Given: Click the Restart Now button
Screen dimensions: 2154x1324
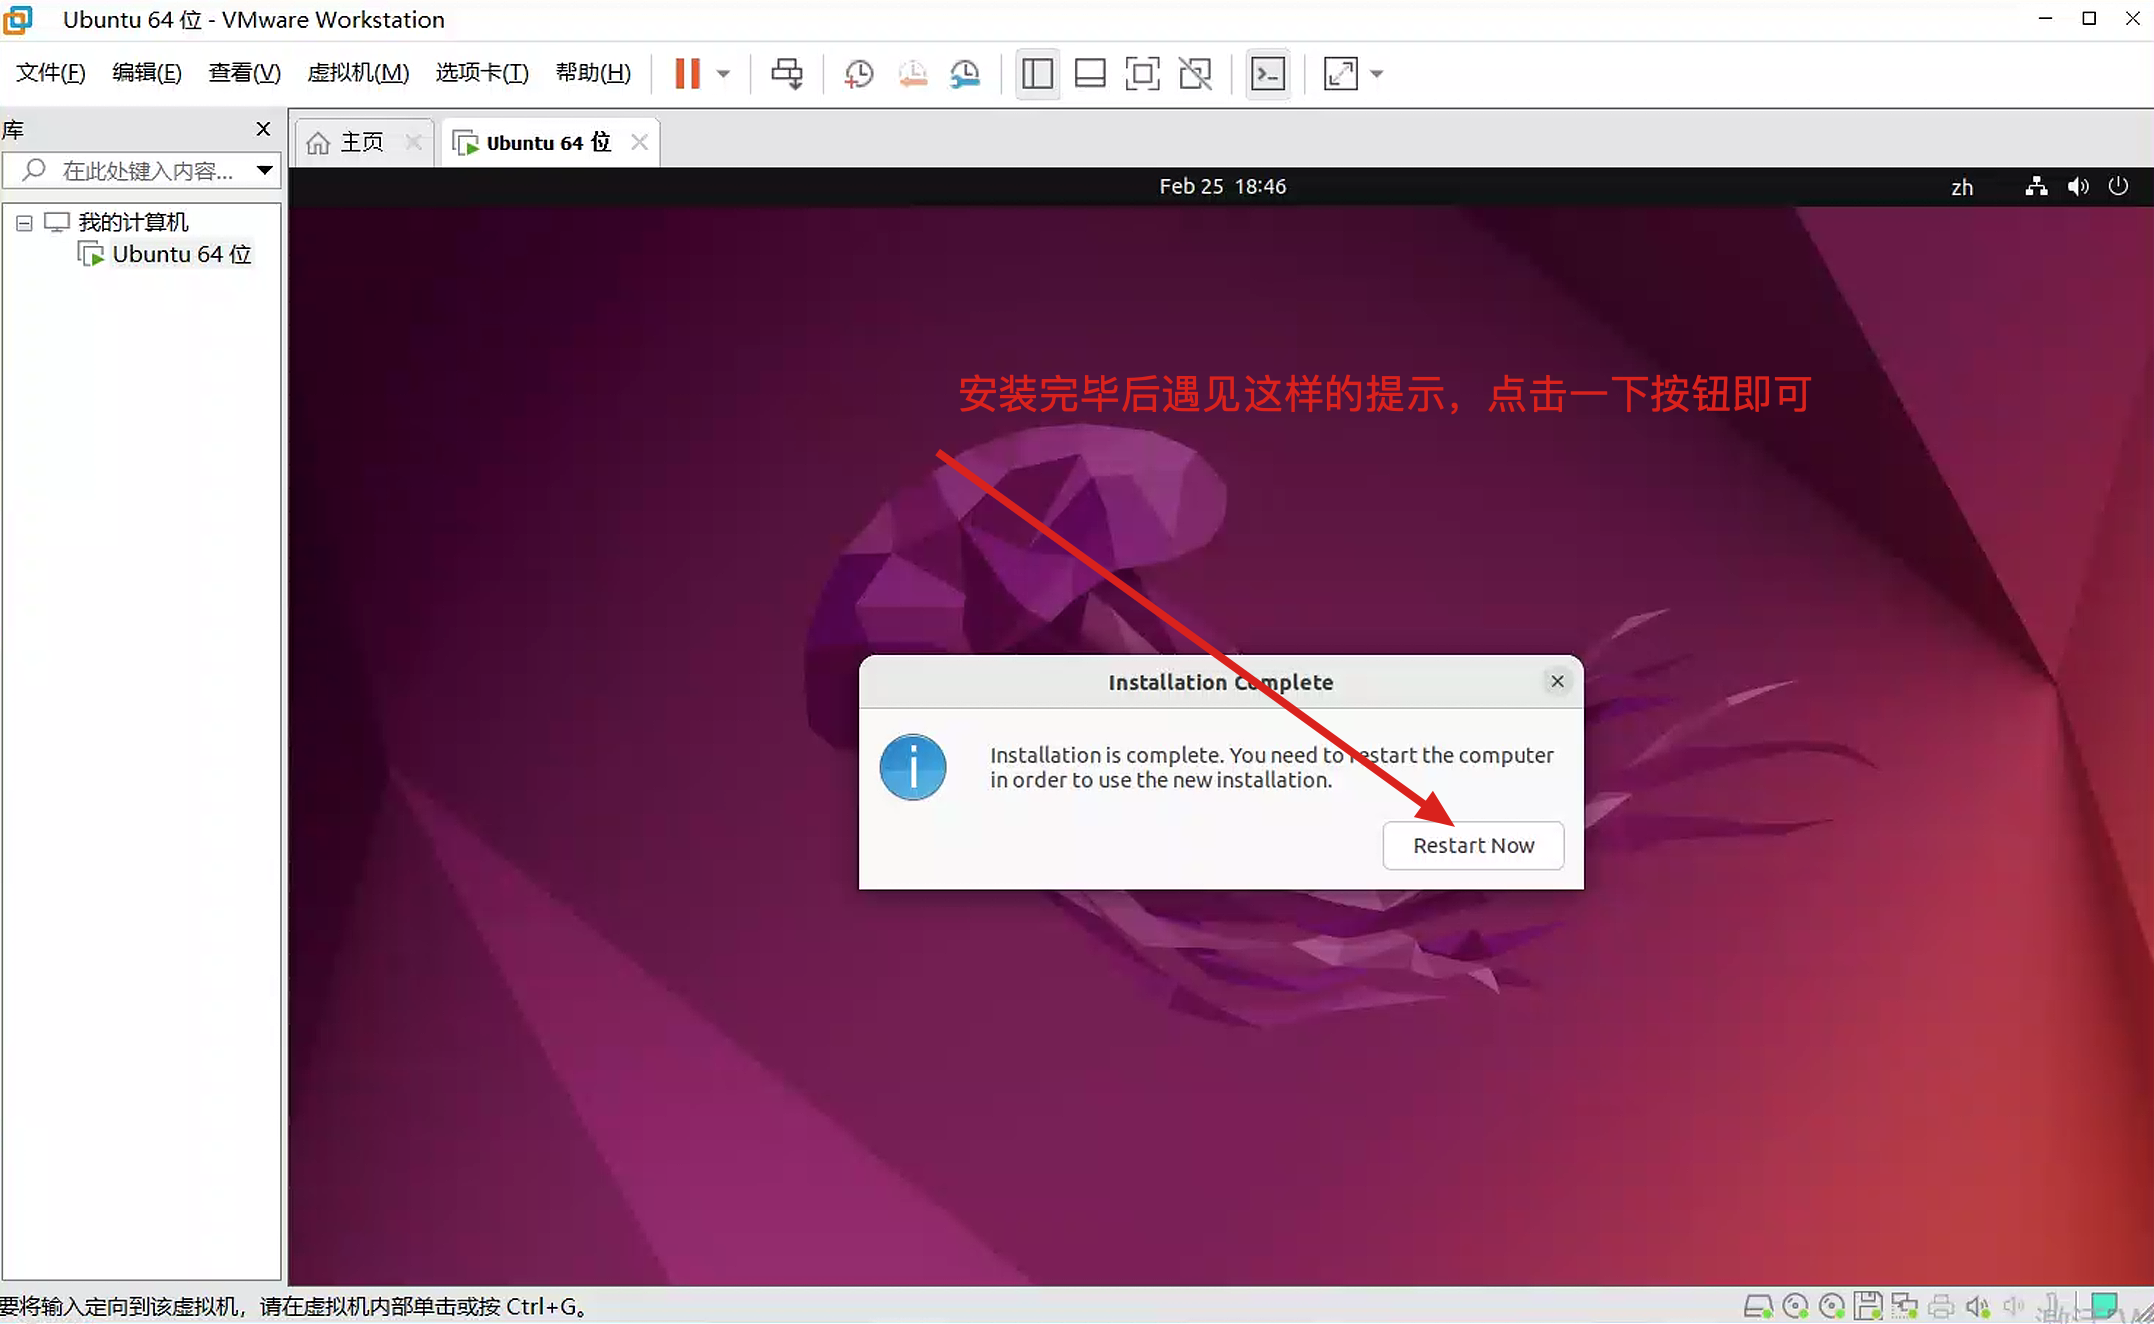Looking at the screenshot, I should [x=1473, y=845].
